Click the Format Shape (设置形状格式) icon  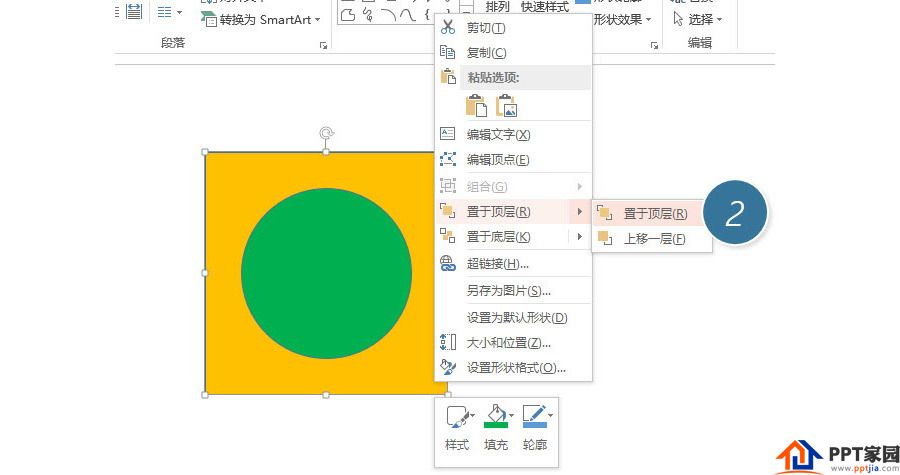click(x=448, y=367)
